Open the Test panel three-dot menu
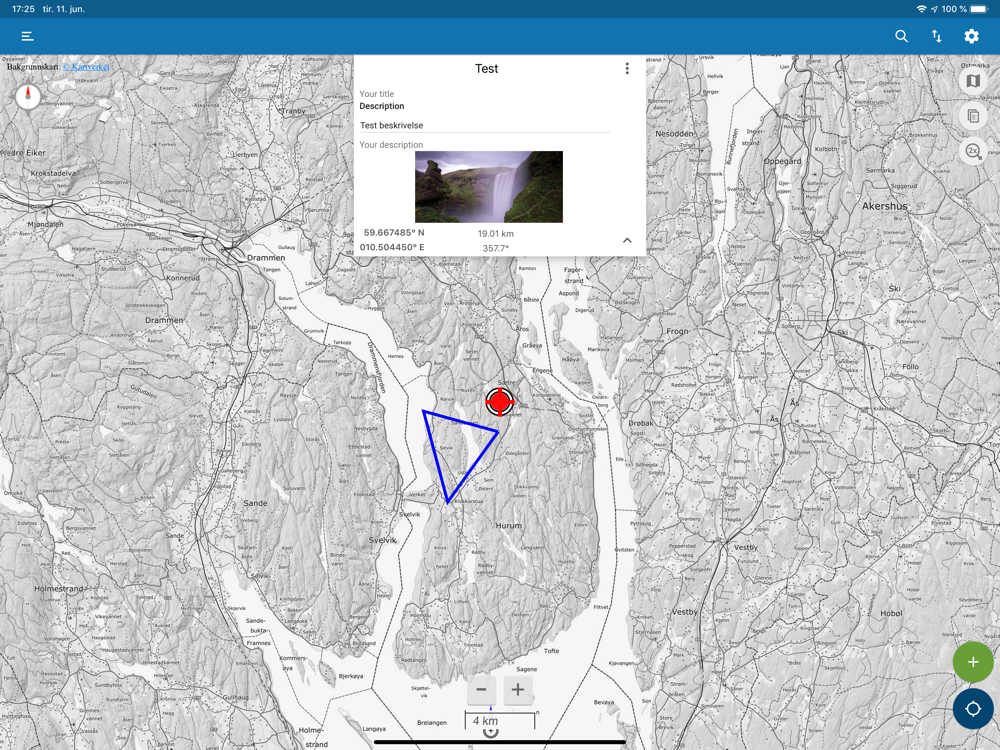The height and width of the screenshot is (750, 1000). [627, 68]
